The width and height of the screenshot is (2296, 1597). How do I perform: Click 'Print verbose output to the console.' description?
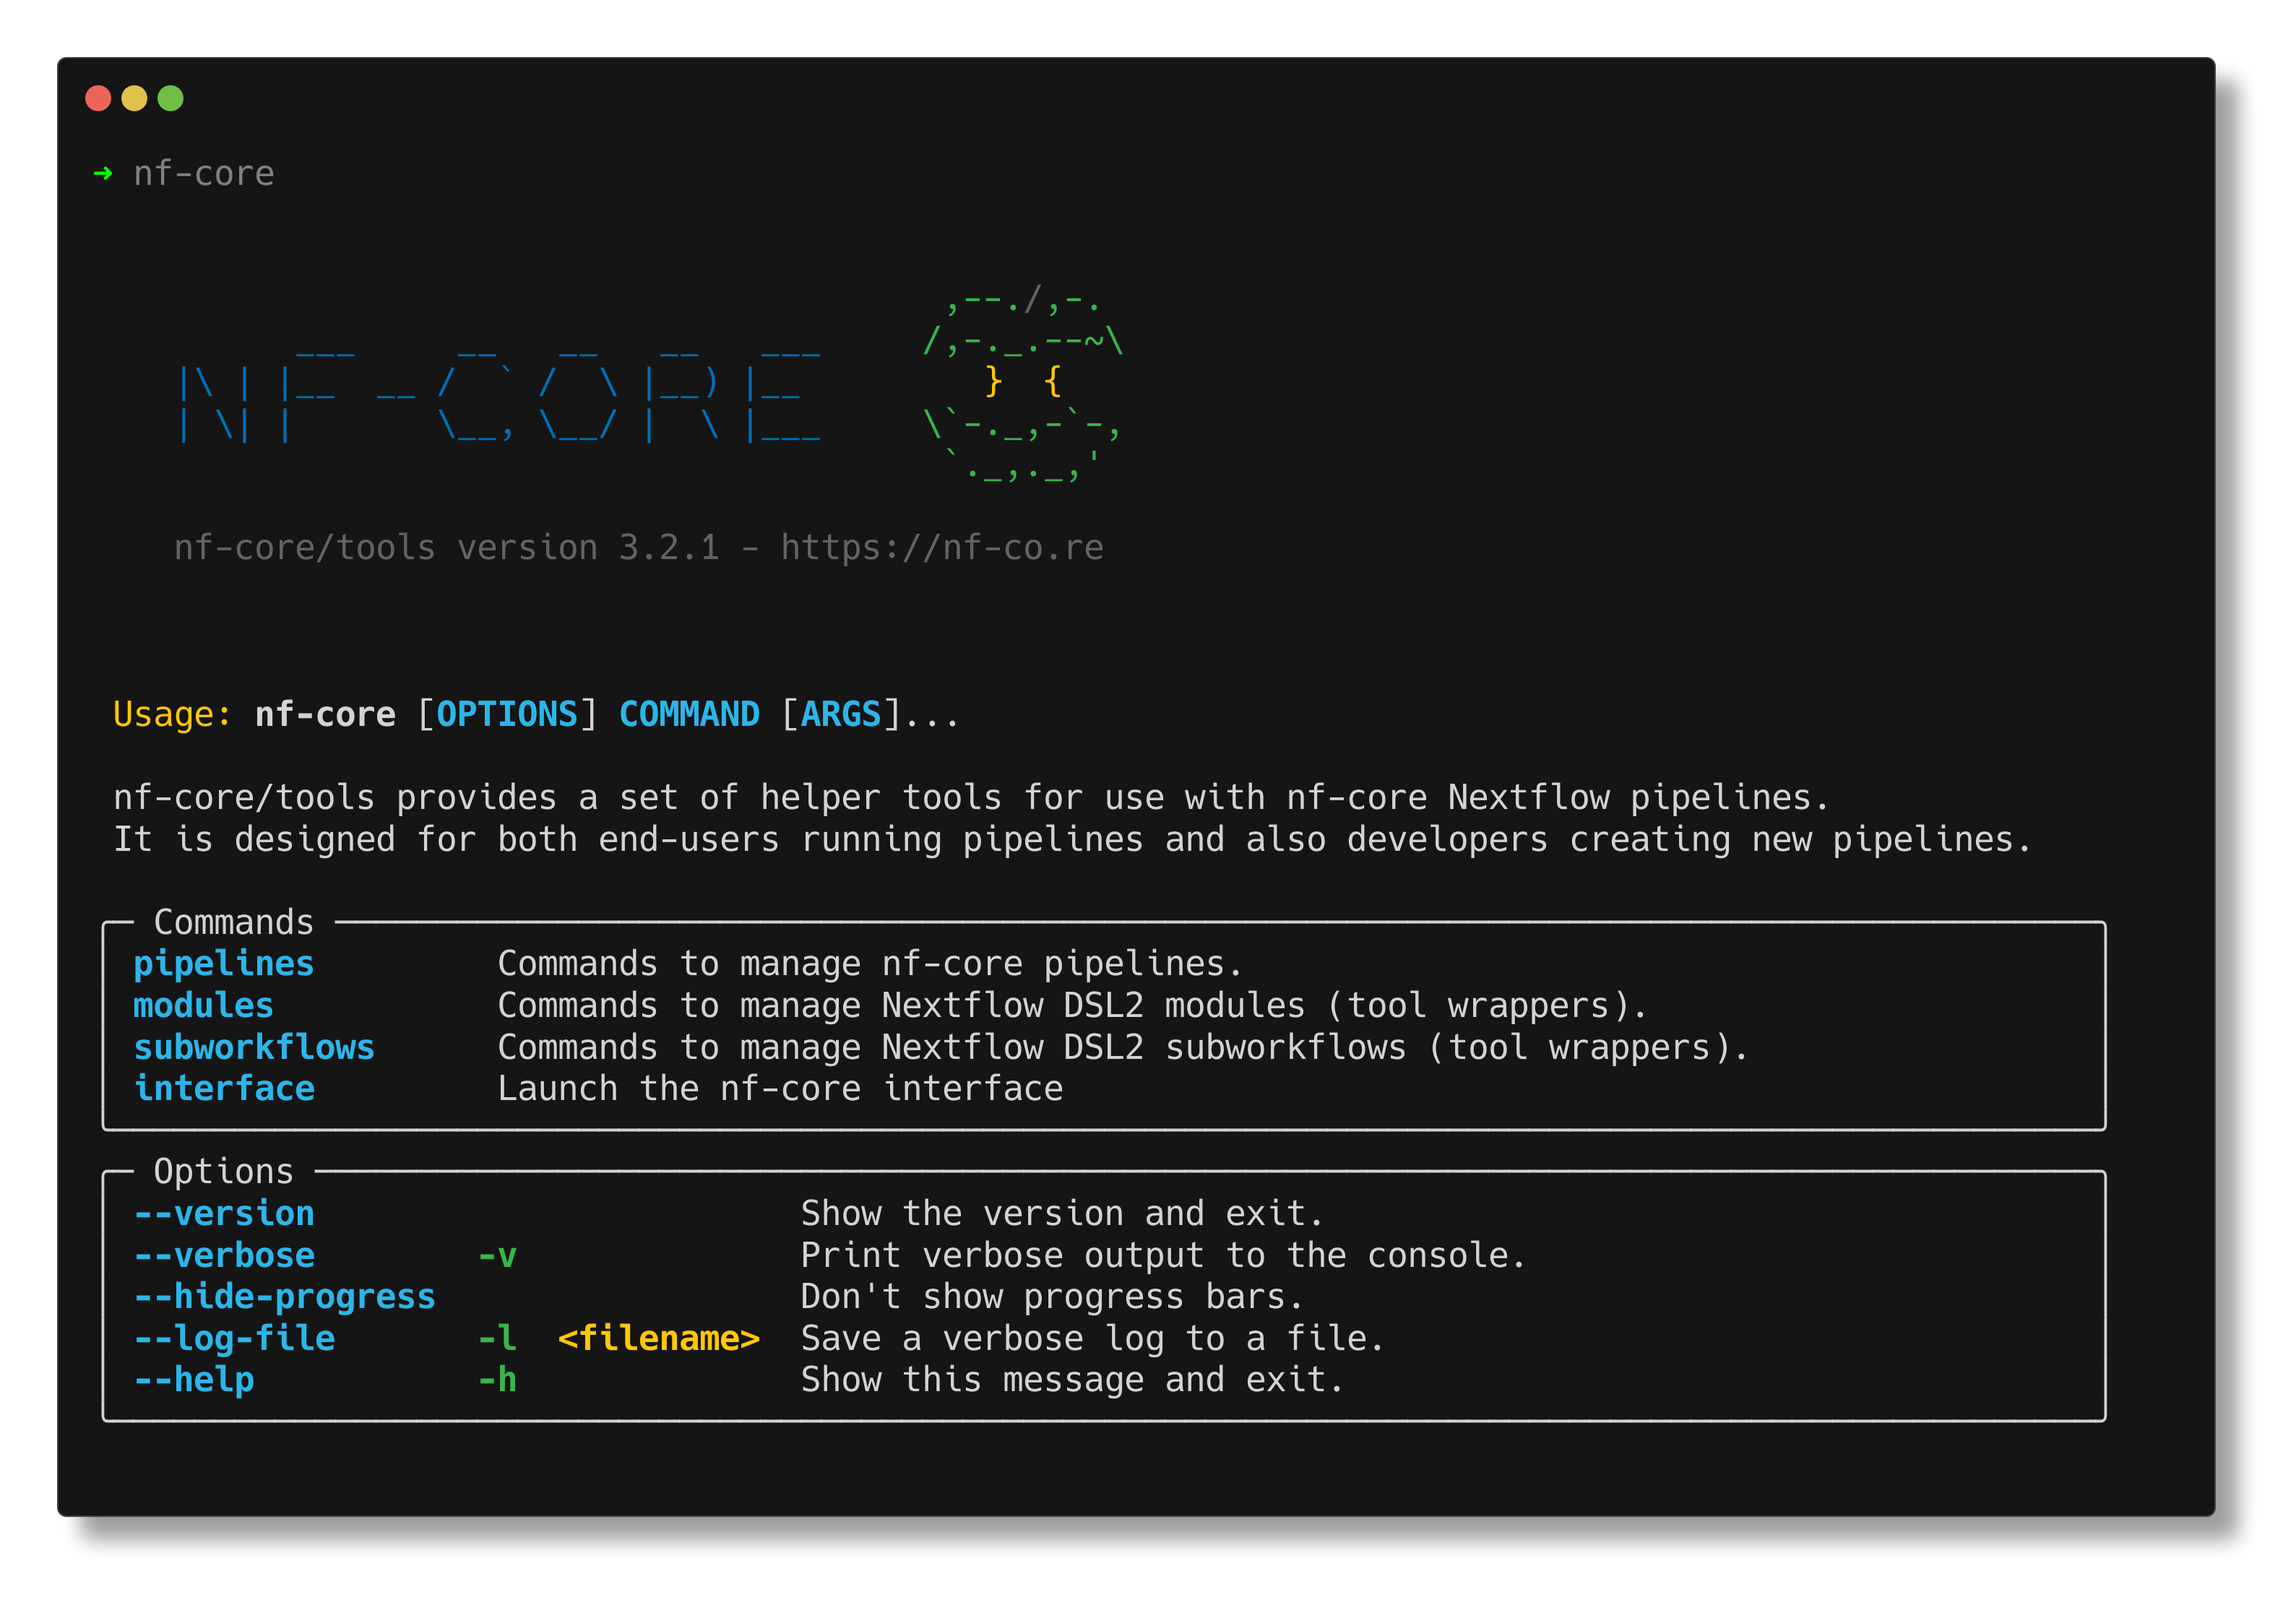tap(1163, 1256)
